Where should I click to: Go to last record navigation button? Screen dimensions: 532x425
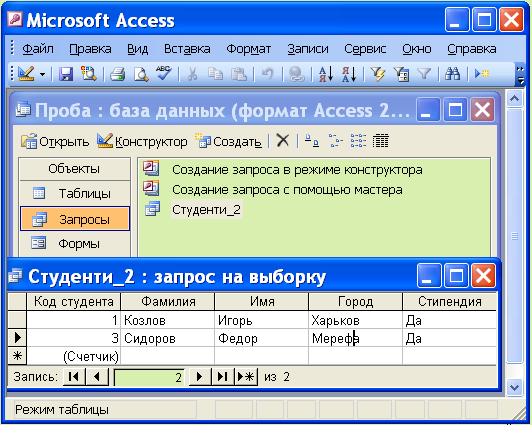click(223, 376)
